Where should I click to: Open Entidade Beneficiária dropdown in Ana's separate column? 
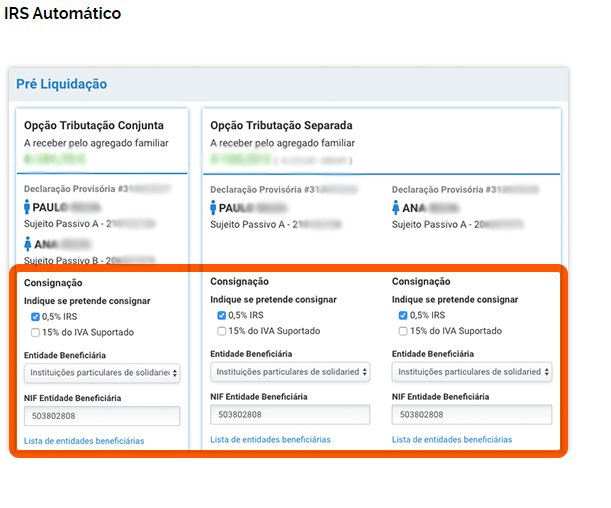pos(471,372)
